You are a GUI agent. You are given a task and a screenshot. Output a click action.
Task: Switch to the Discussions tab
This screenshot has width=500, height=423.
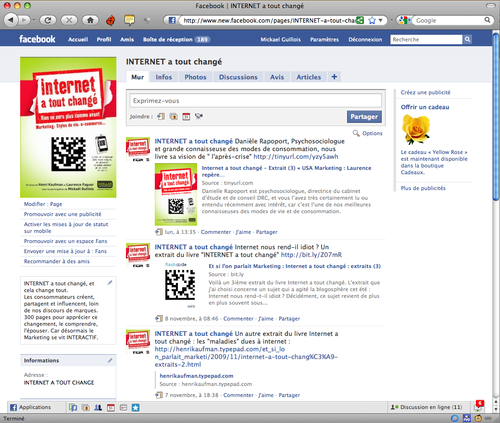point(238,77)
